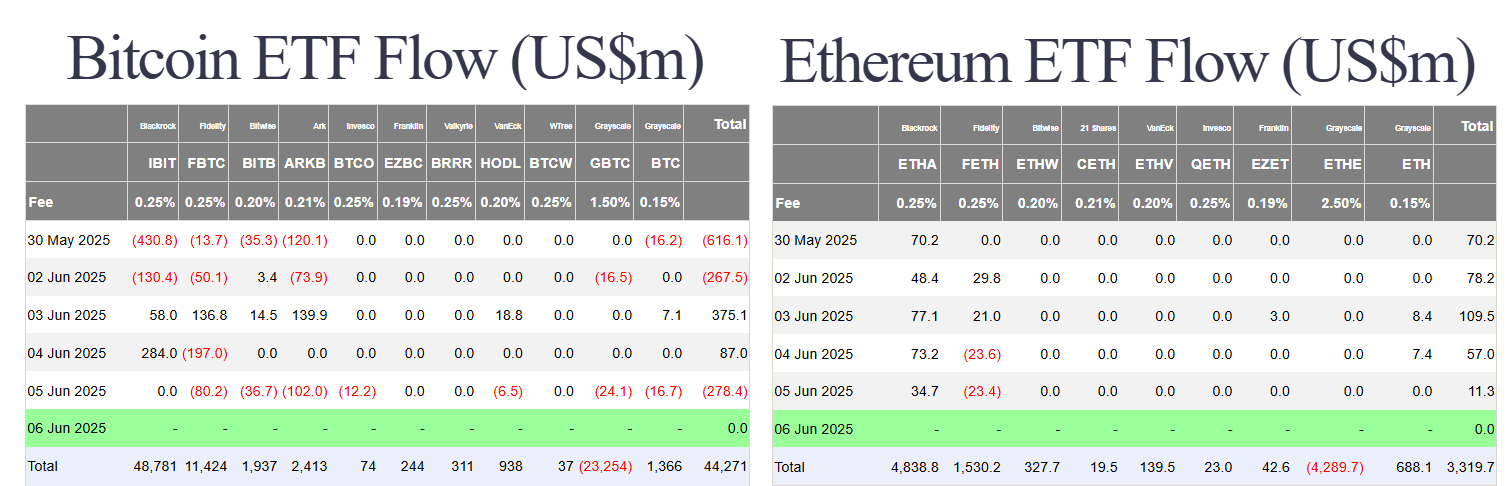This screenshot has height=486, width=1508.
Task: Click the Bitcoin ETF Flow title
Action: pyautogui.click(x=386, y=60)
